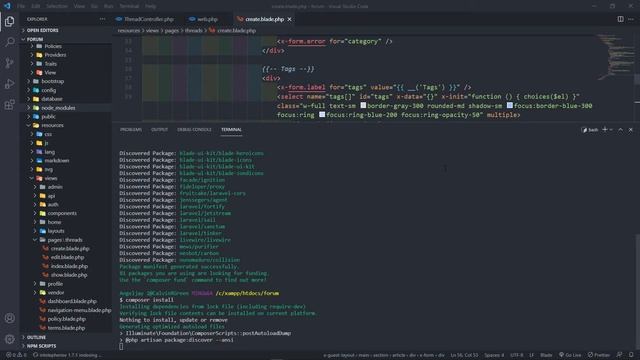The image size is (640, 360).
Task: Open notifications bell in status bar
Action: [x=631, y=355]
